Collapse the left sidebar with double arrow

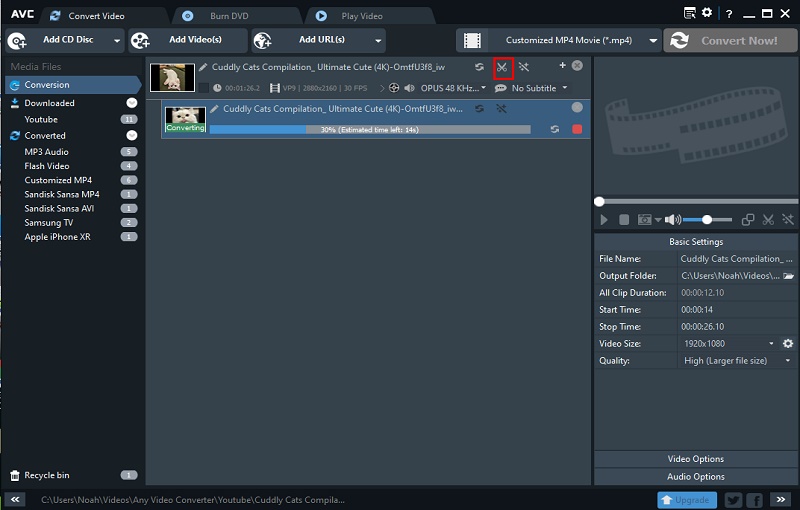[15, 499]
